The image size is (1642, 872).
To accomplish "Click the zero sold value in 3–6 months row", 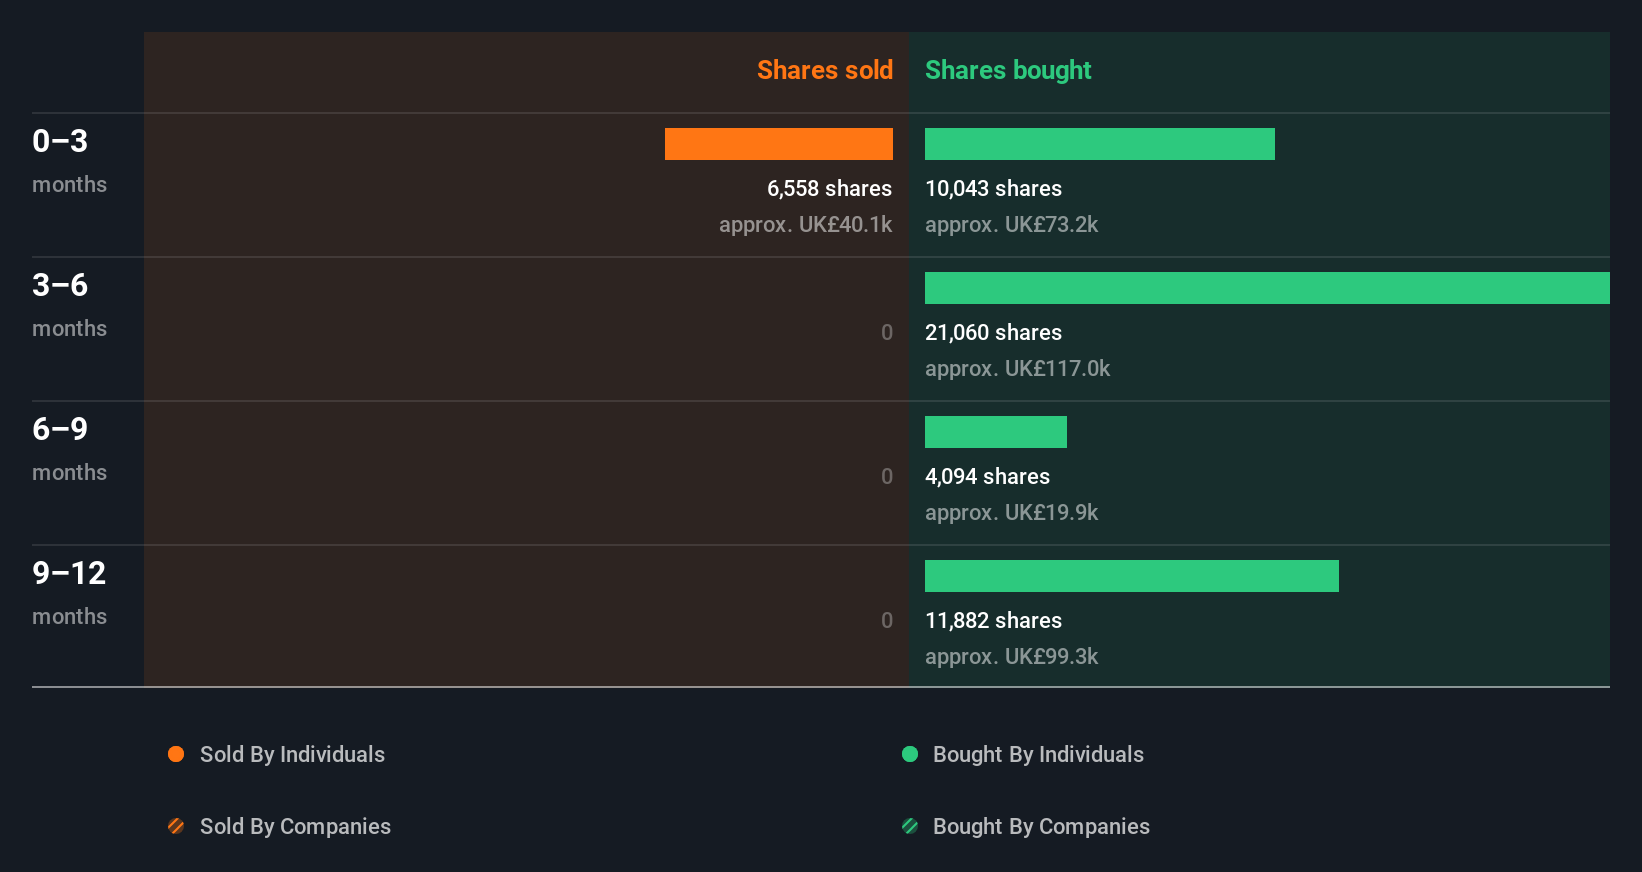I will tap(887, 332).
